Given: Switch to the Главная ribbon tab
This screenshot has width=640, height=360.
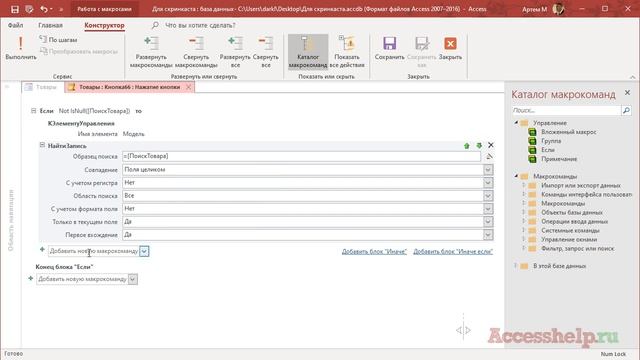Looking at the screenshot, I should click(x=51, y=25).
